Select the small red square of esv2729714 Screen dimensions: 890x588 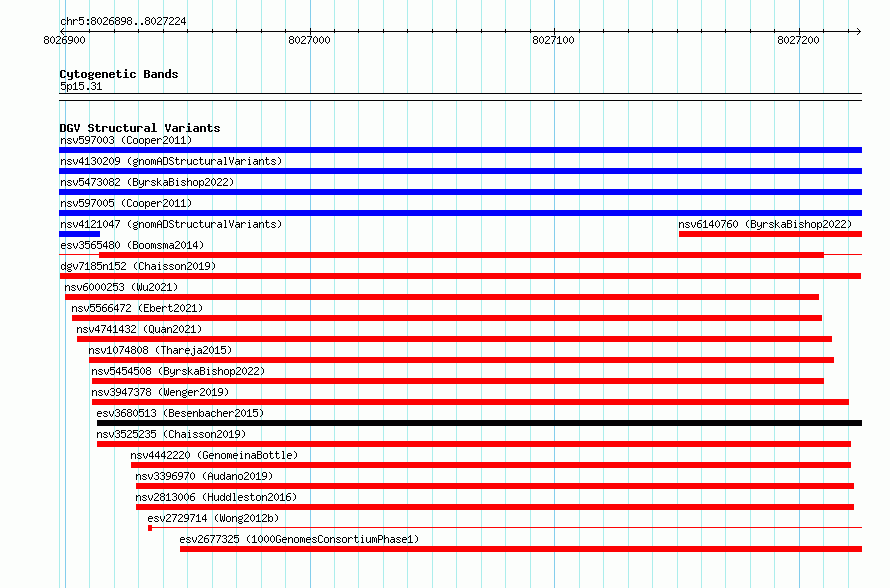tap(150, 528)
